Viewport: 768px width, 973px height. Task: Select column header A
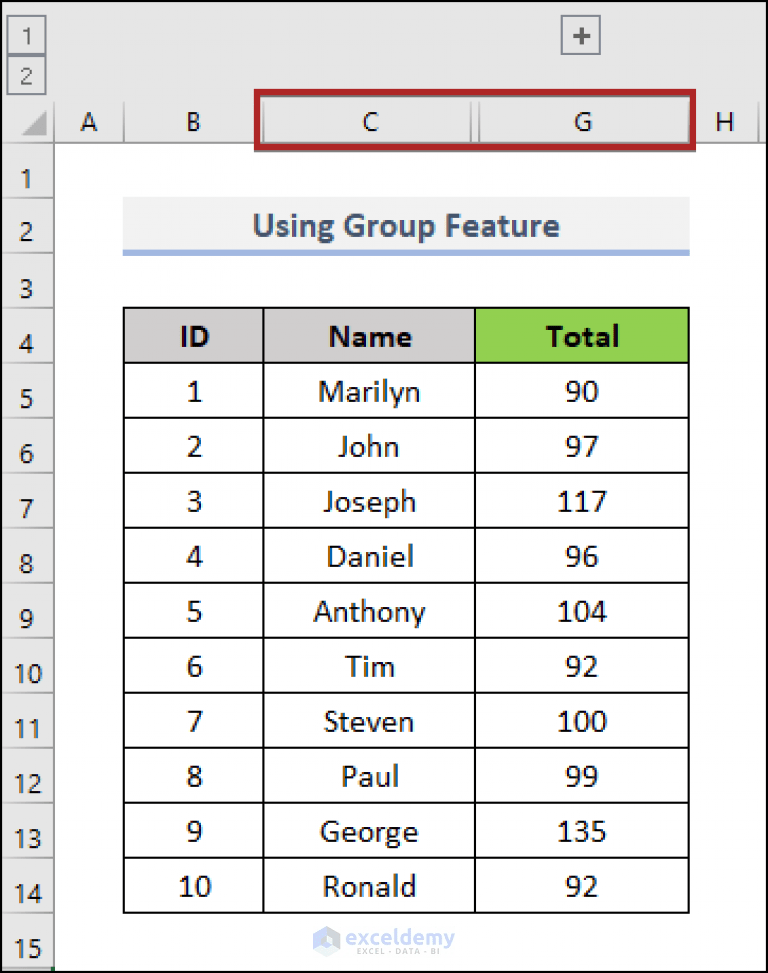coord(88,121)
